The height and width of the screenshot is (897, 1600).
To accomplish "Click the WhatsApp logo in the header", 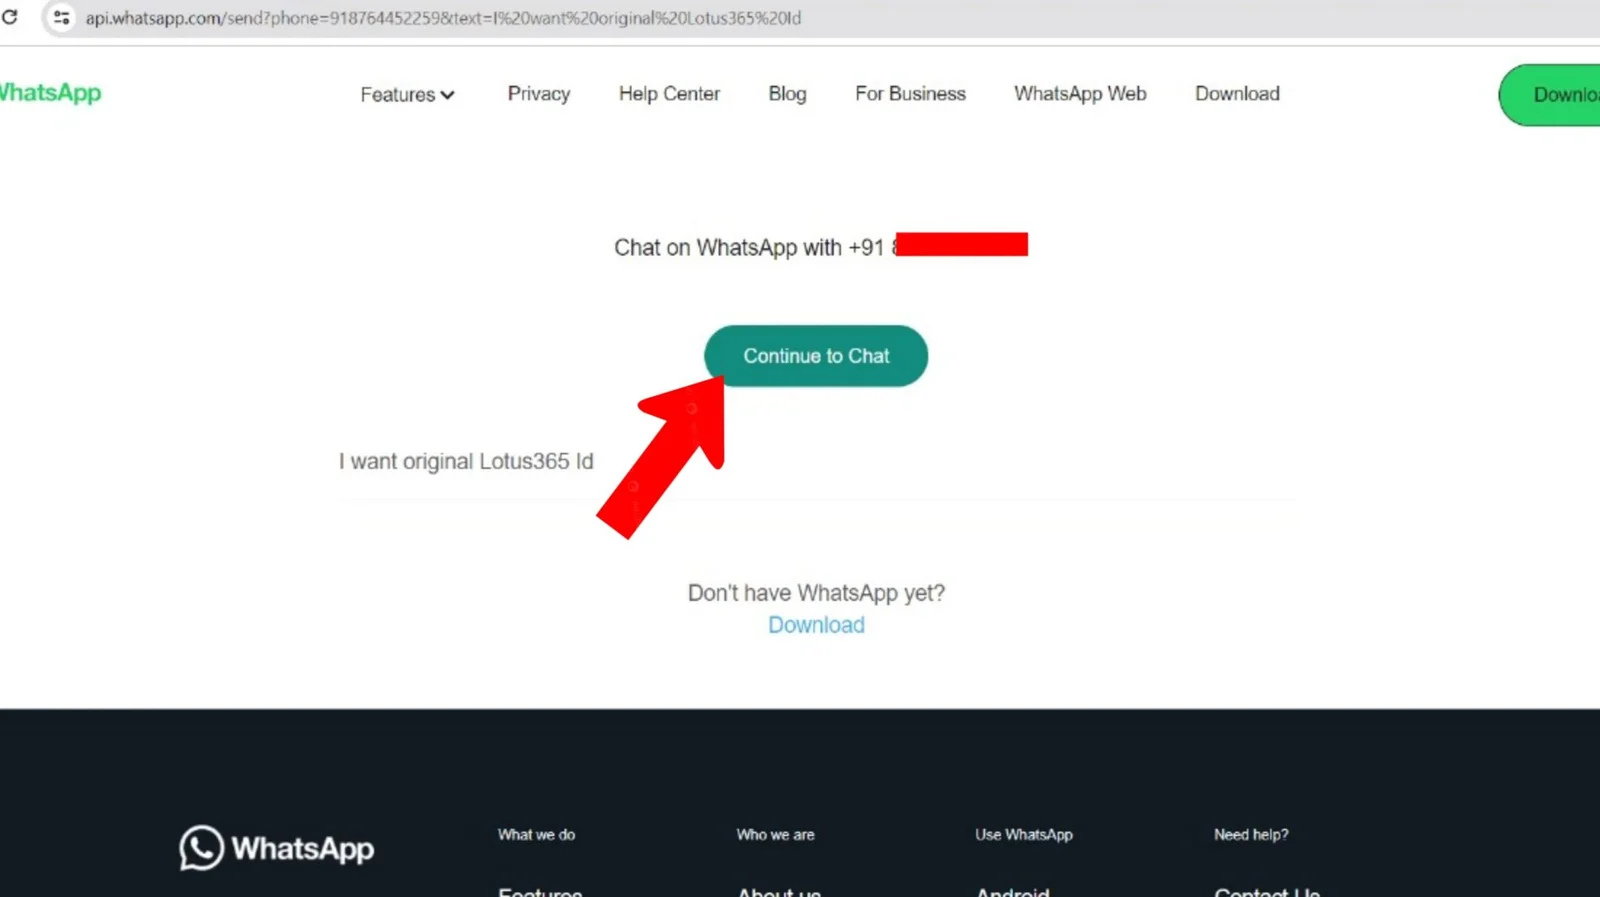I will (x=50, y=93).
